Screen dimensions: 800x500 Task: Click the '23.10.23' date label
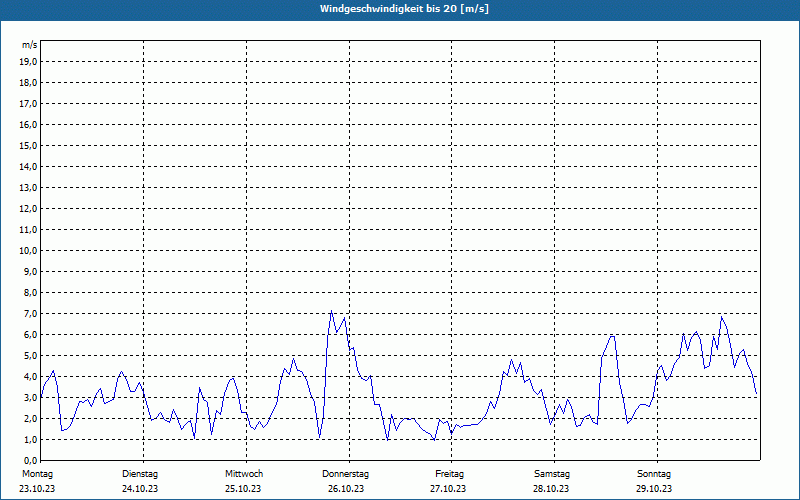point(37,489)
